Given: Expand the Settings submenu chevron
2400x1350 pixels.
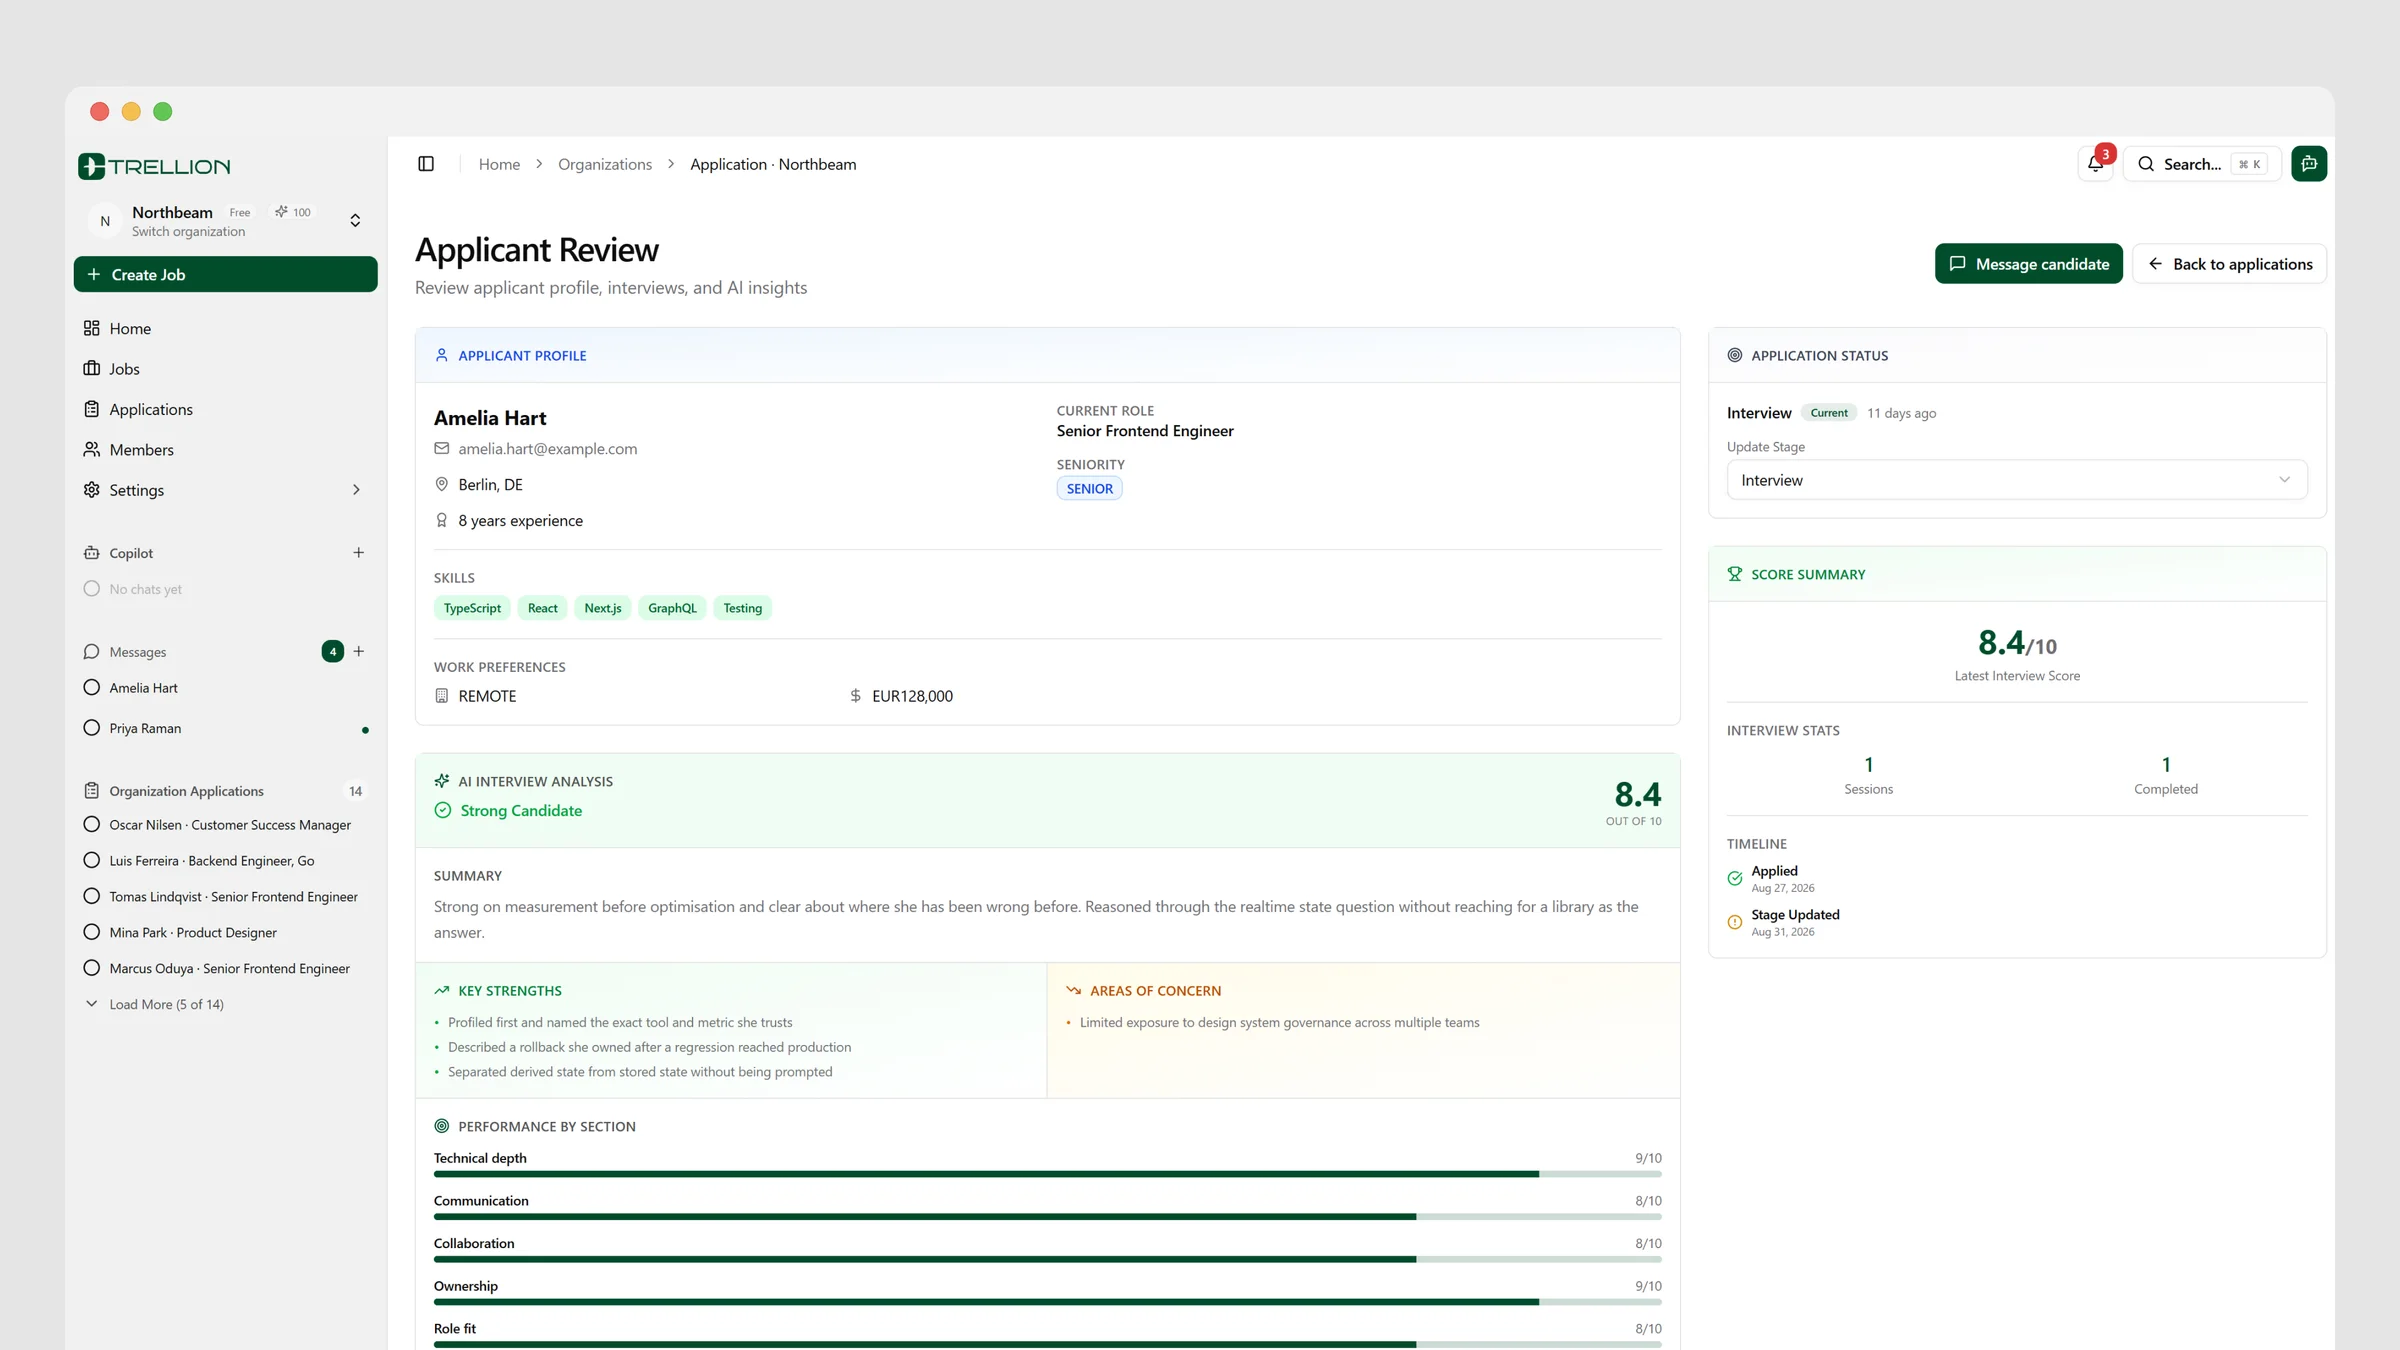Looking at the screenshot, I should coord(356,489).
